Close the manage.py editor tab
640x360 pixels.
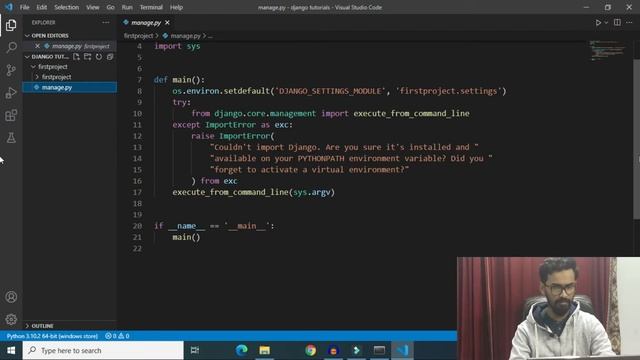167,22
